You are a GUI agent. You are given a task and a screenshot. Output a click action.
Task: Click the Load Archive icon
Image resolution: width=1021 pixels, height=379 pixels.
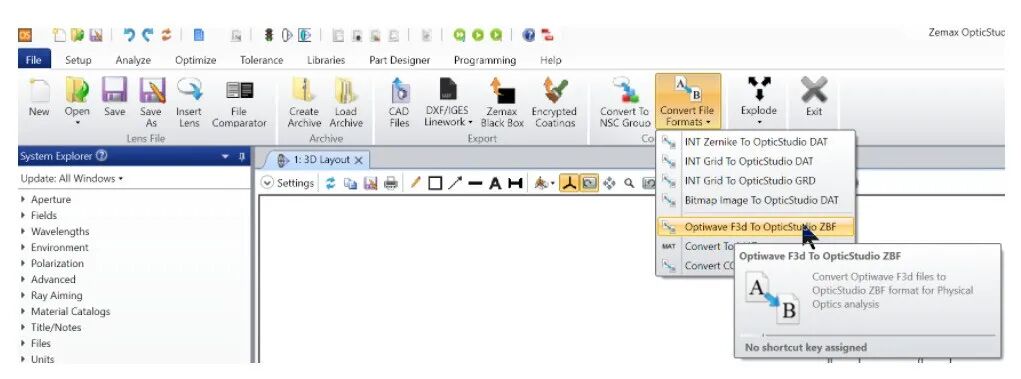pos(346,103)
